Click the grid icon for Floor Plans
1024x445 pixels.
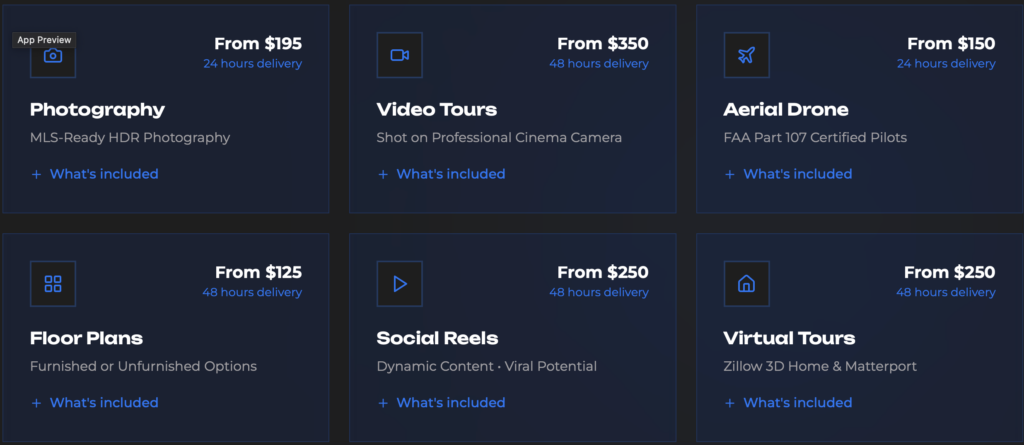(x=53, y=284)
